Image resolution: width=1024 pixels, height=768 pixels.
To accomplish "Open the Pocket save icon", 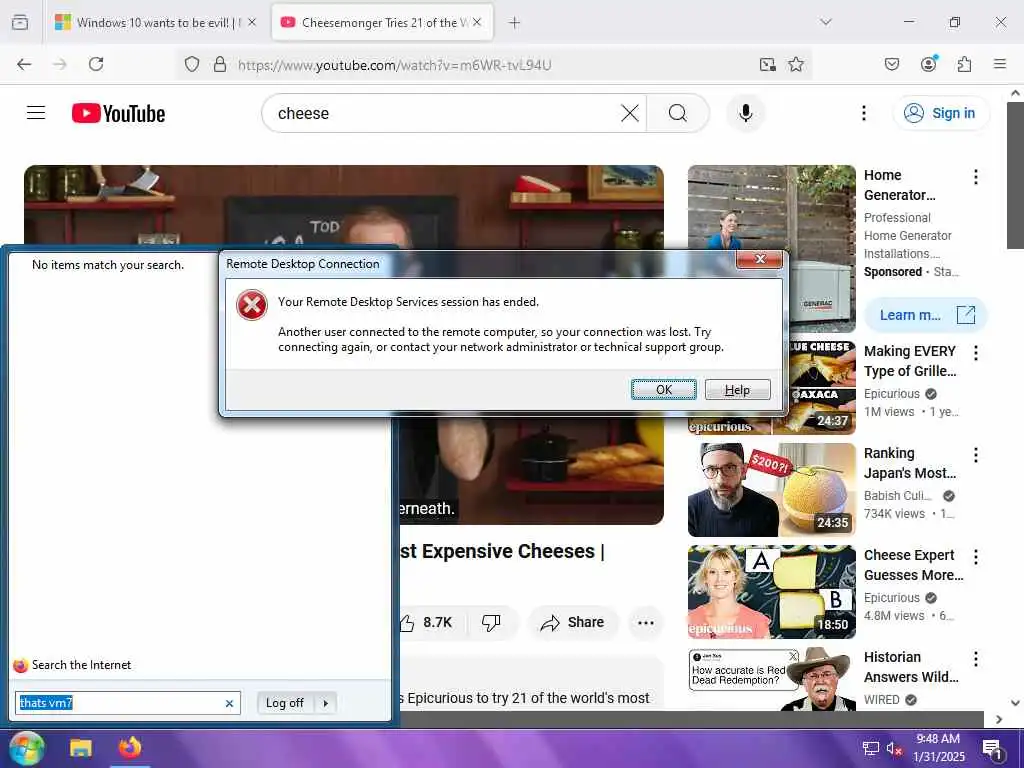I will pyautogui.click(x=891, y=64).
